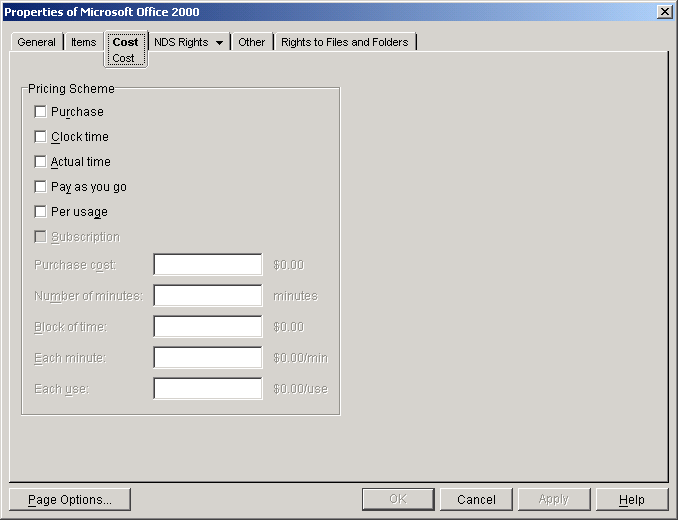Image resolution: width=678 pixels, height=520 pixels.
Task: Expand the NDS Rights dropdown arrow
Action: 219,42
